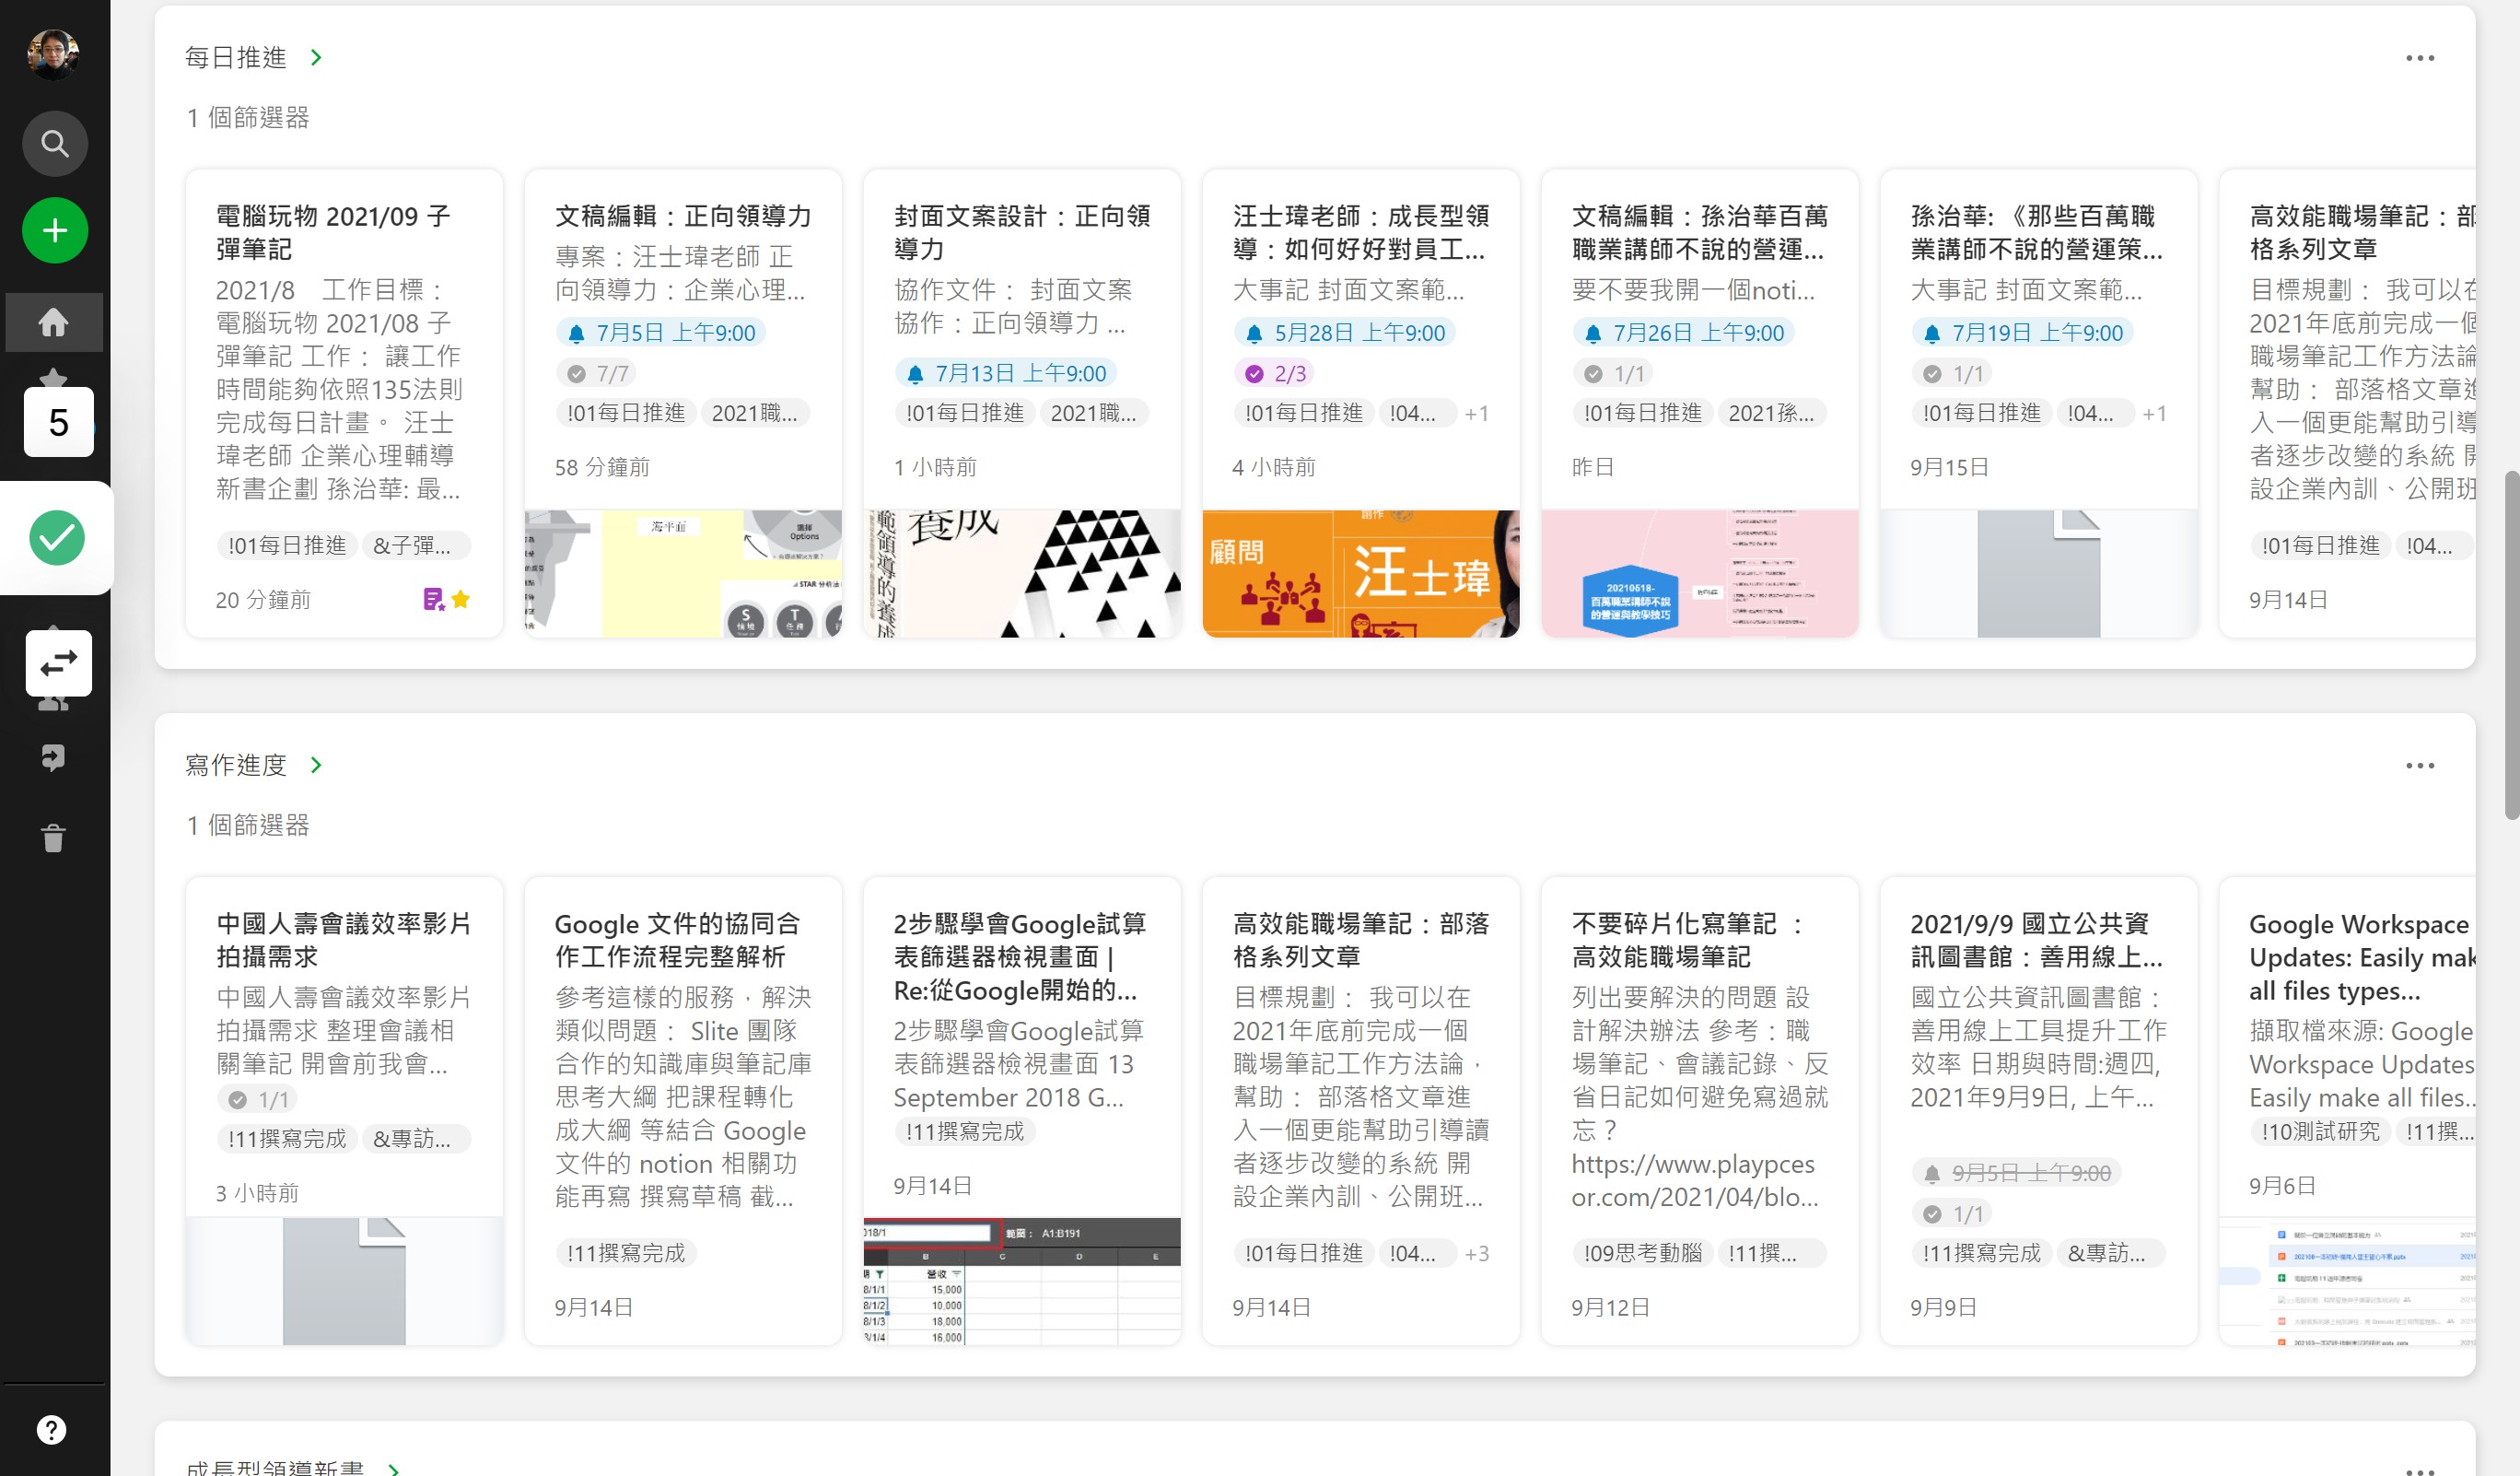Open the orange 汪士瑋 card thumbnail
The height and width of the screenshot is (1476, 2520).
[1361, 574]
